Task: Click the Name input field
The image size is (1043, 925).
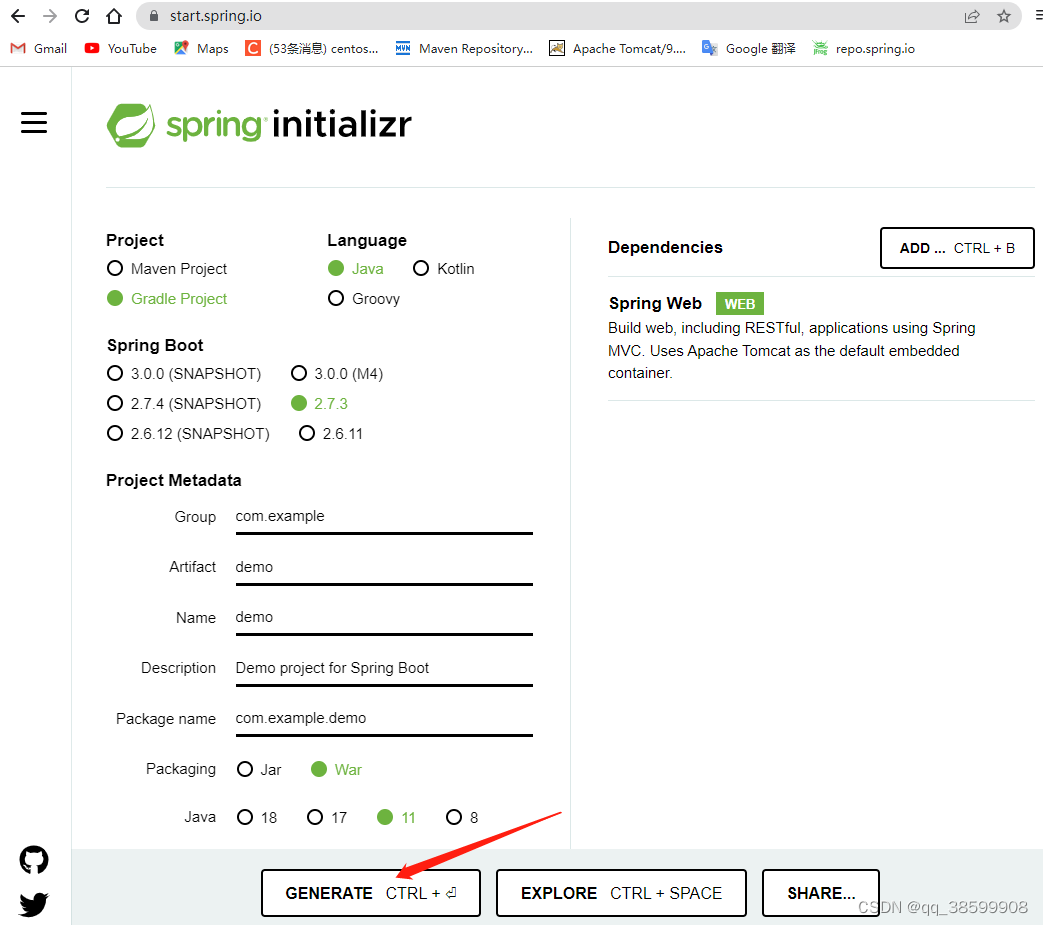Action: point(384,618)
